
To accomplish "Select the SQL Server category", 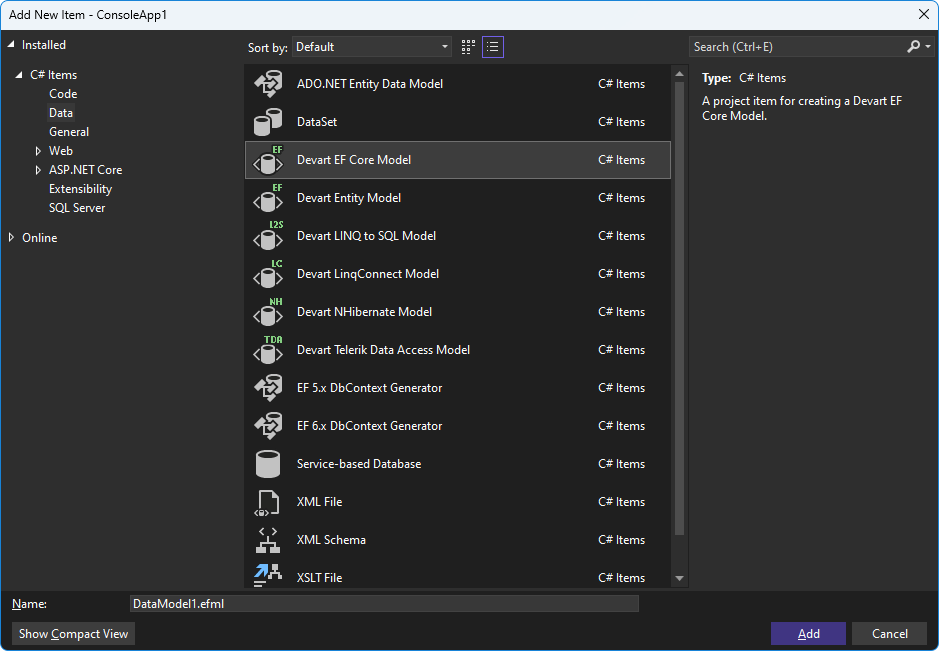I will 77,208.
